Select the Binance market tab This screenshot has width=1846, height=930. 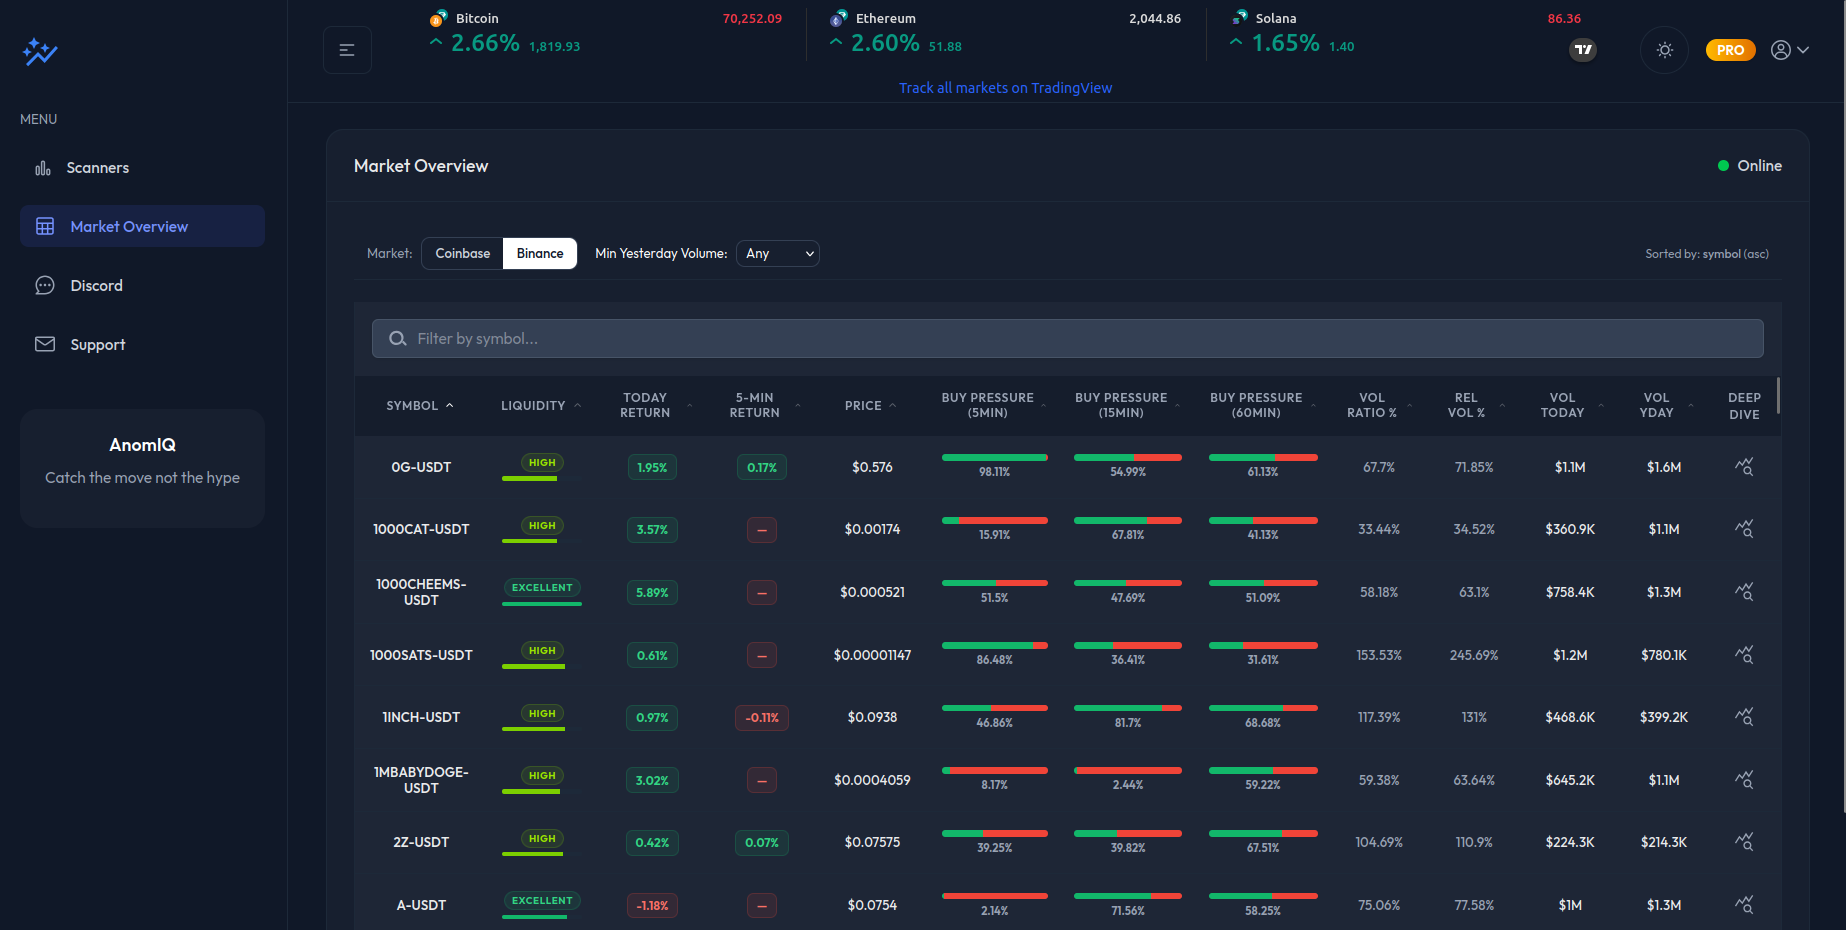click(540, 253)
